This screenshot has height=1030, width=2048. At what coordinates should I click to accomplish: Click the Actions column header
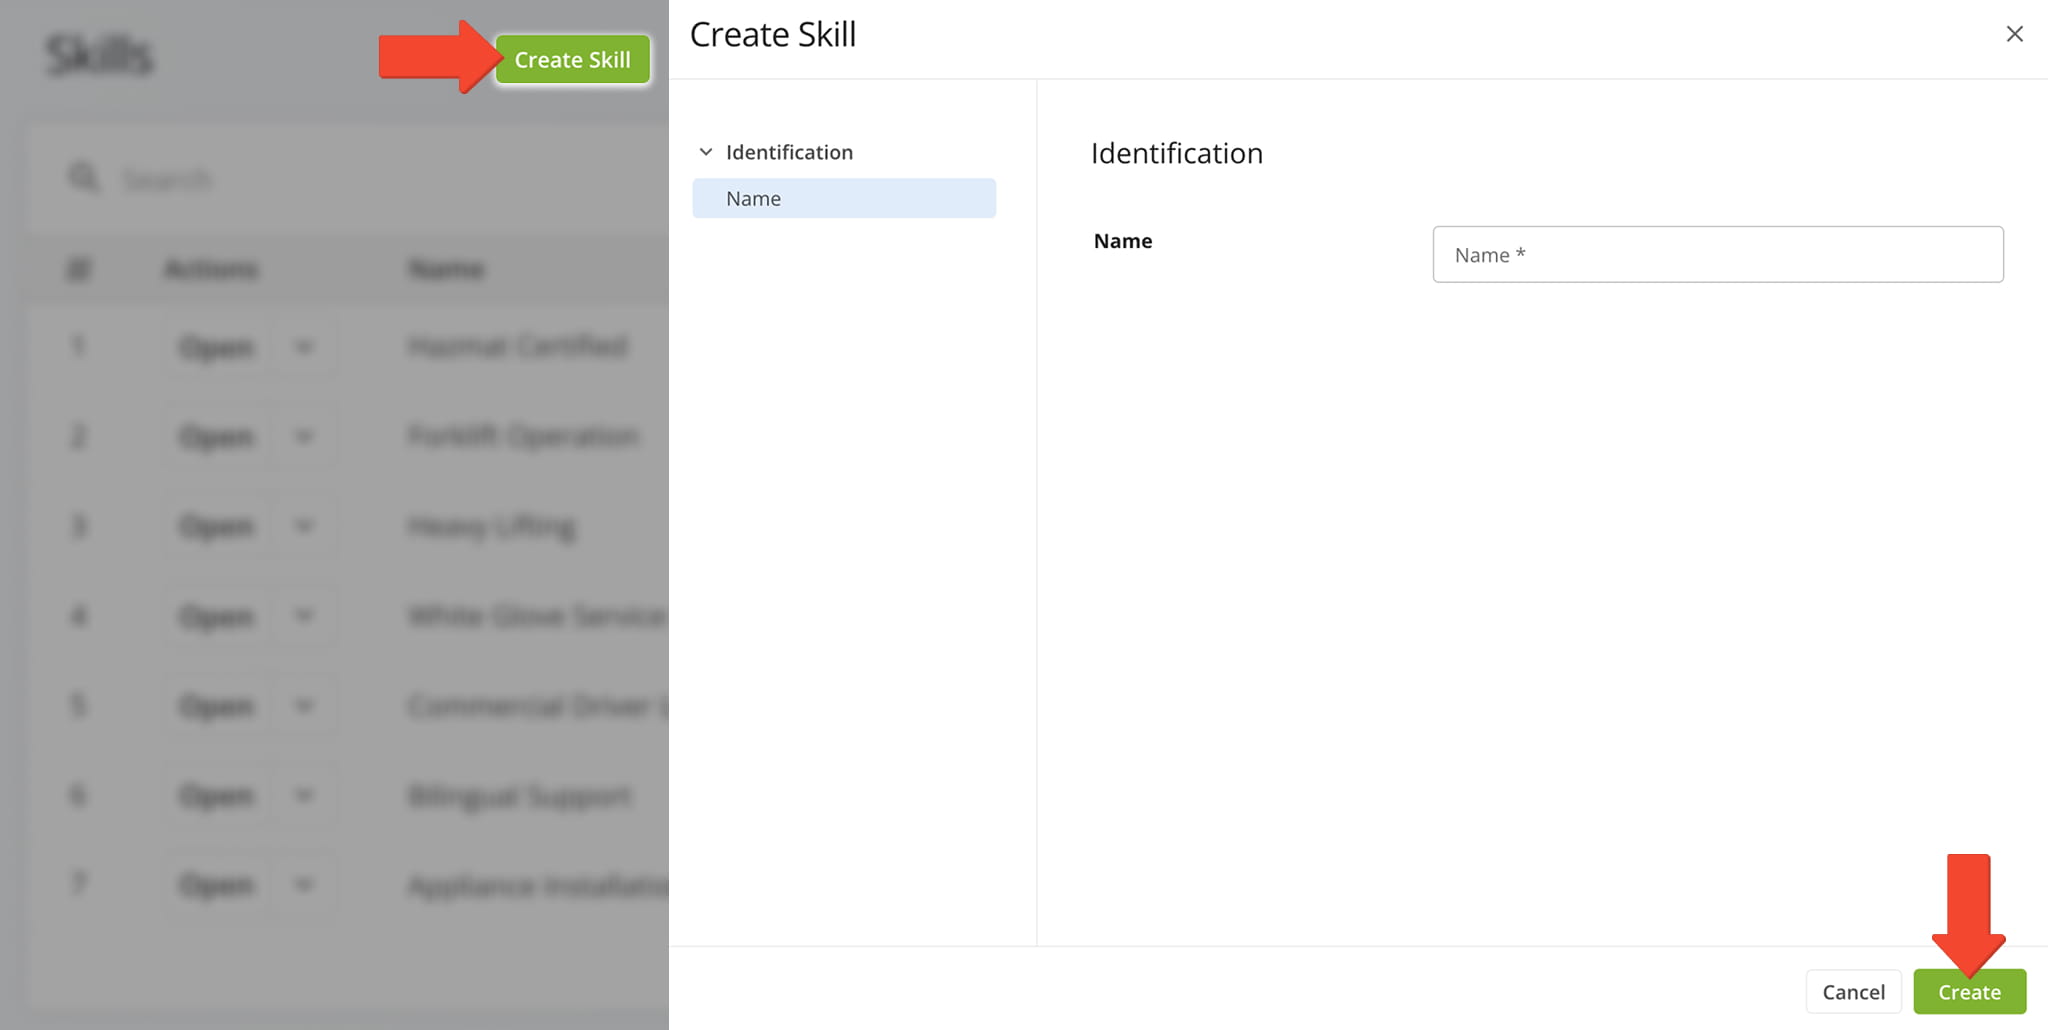(211, 269)
